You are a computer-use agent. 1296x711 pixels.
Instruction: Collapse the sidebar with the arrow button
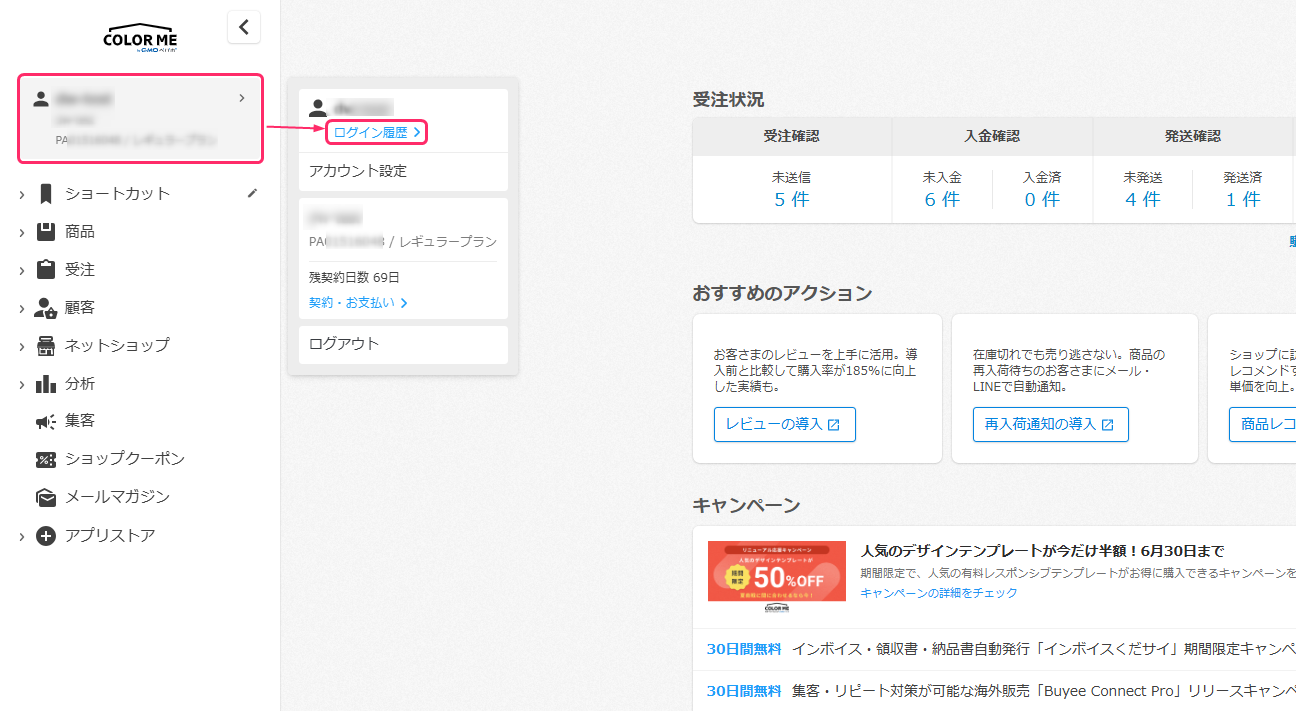(x=244, y=27)
